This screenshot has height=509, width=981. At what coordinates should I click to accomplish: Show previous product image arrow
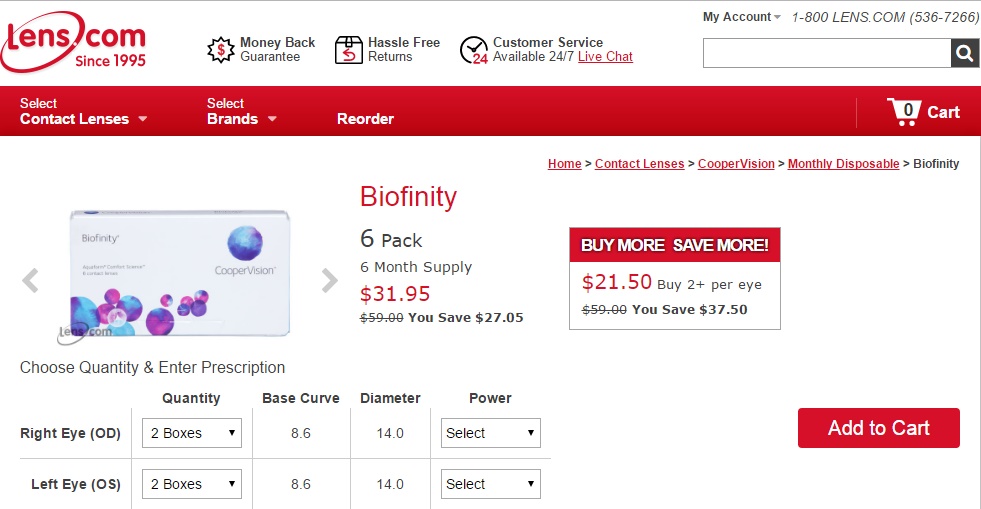[30, 280]
